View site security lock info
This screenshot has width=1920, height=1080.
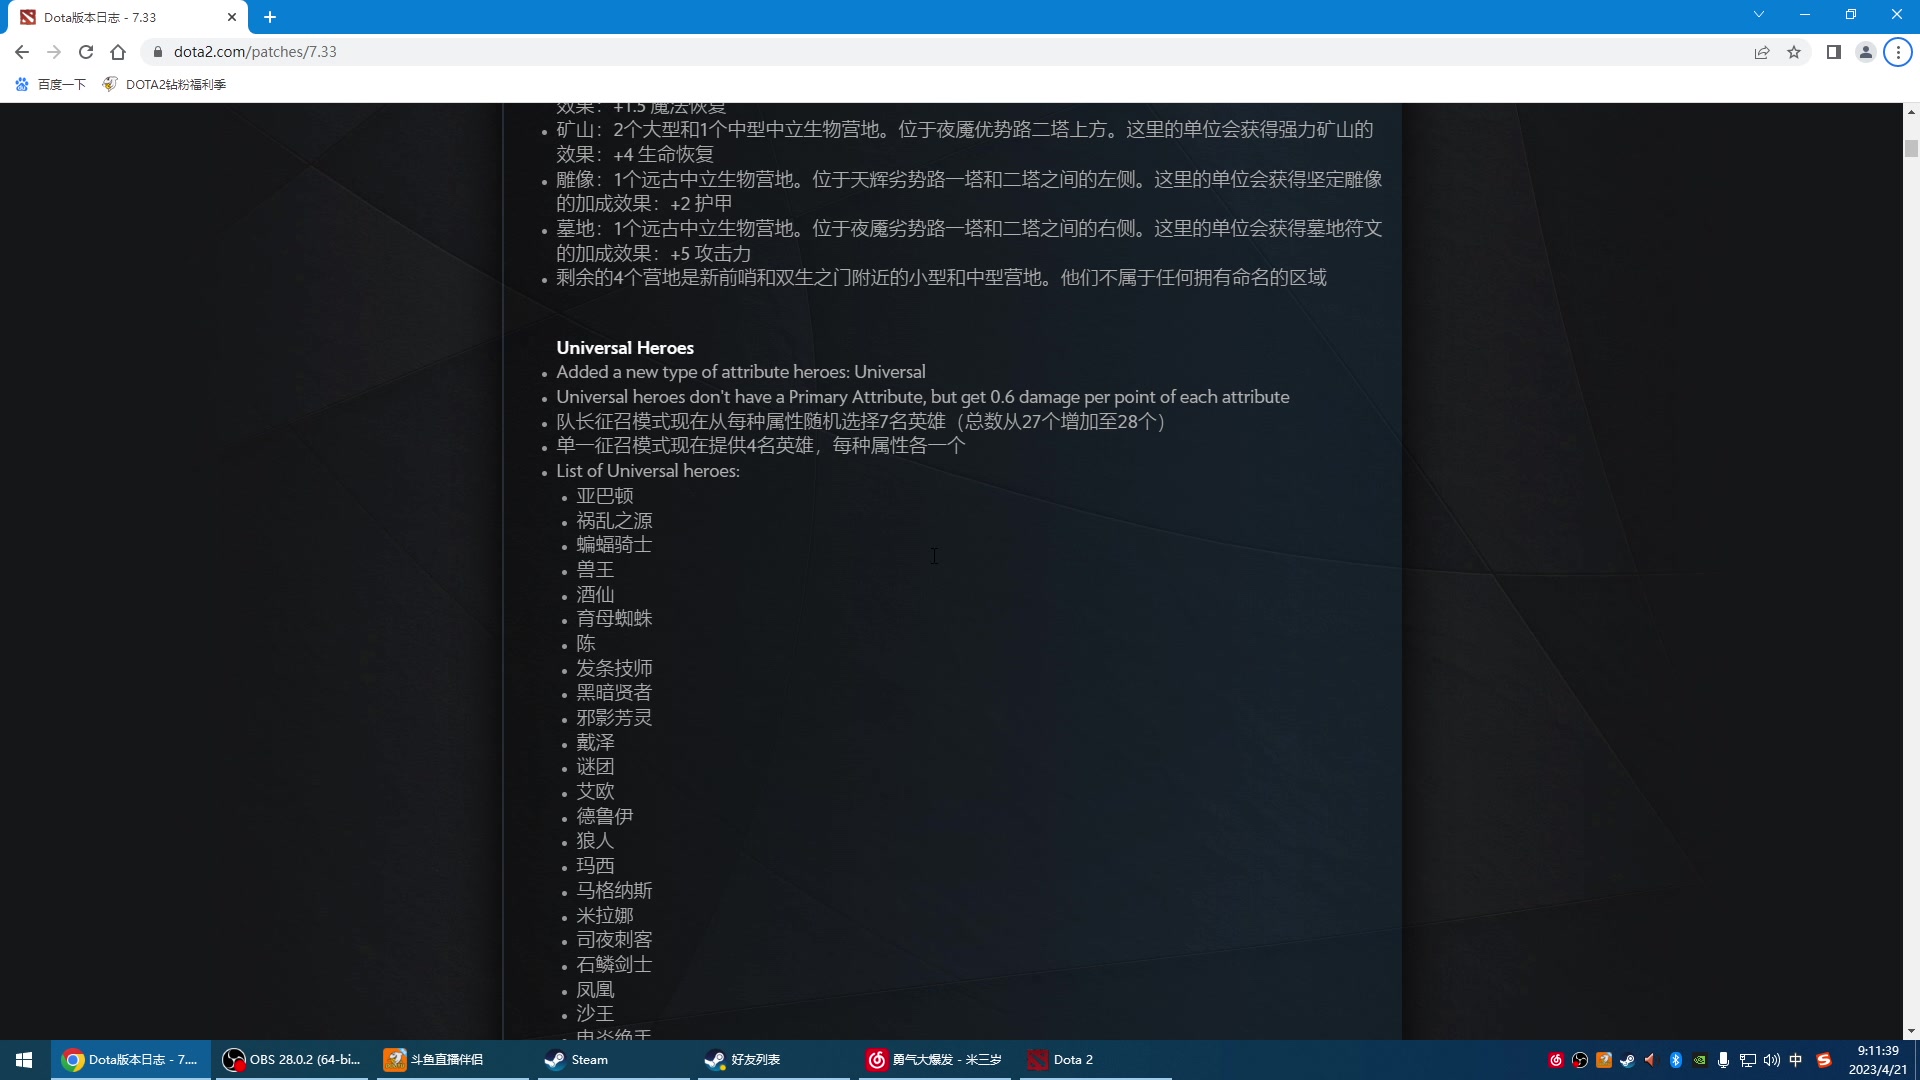point(157,52)
